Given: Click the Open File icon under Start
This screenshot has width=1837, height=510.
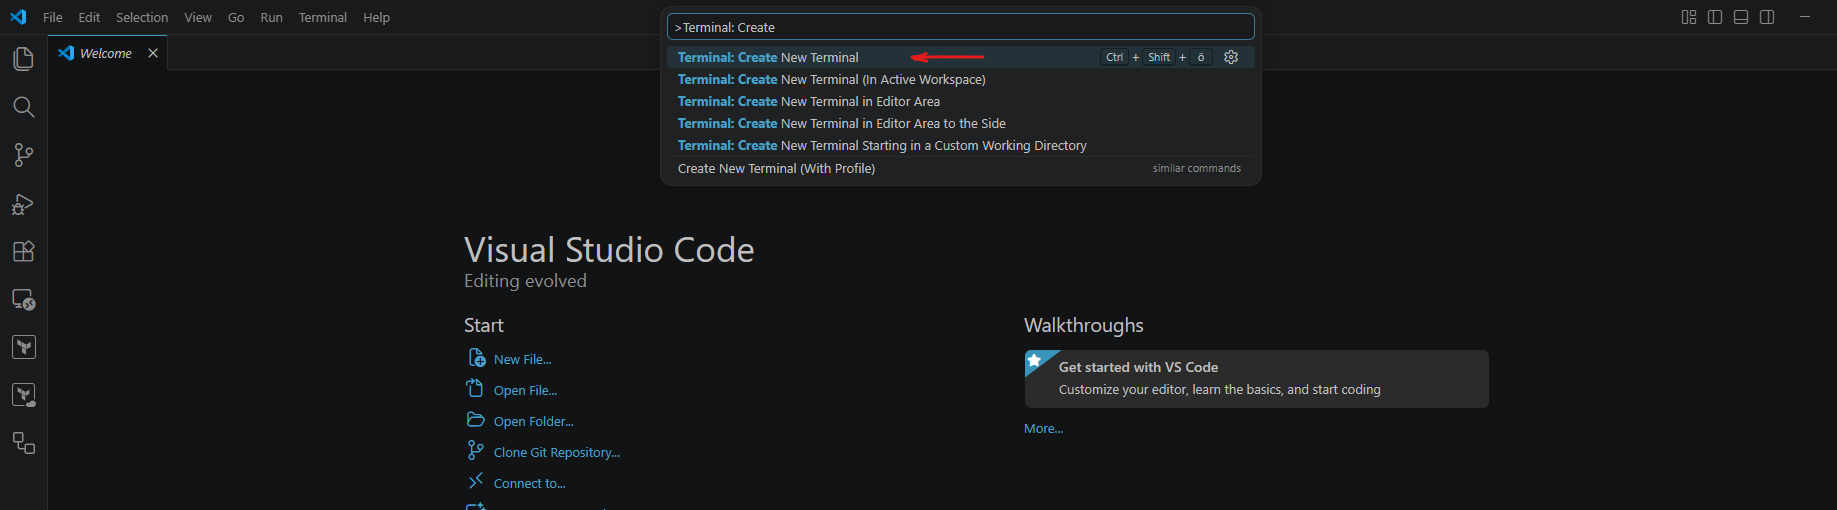Looking at the screenshot, I should [x=476, y=388].
